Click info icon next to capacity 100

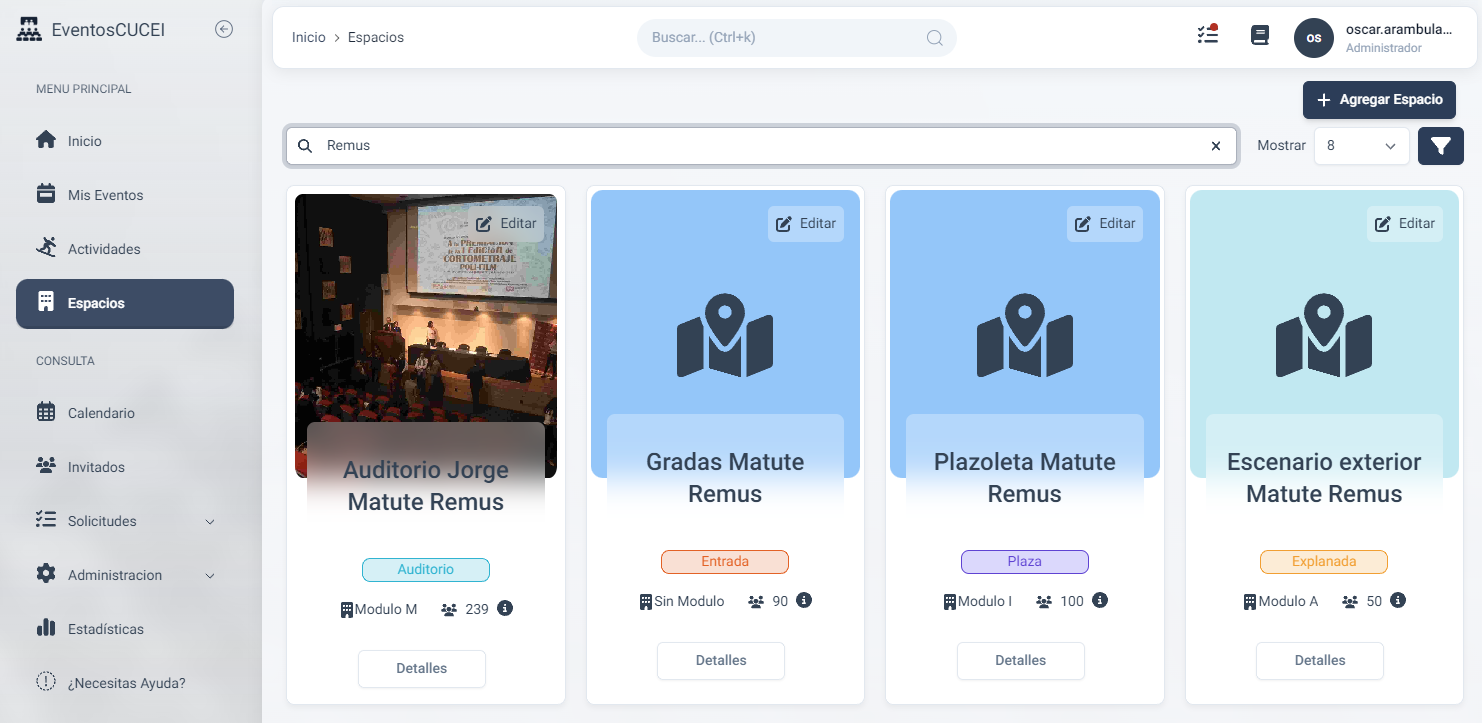[1100, 600]
